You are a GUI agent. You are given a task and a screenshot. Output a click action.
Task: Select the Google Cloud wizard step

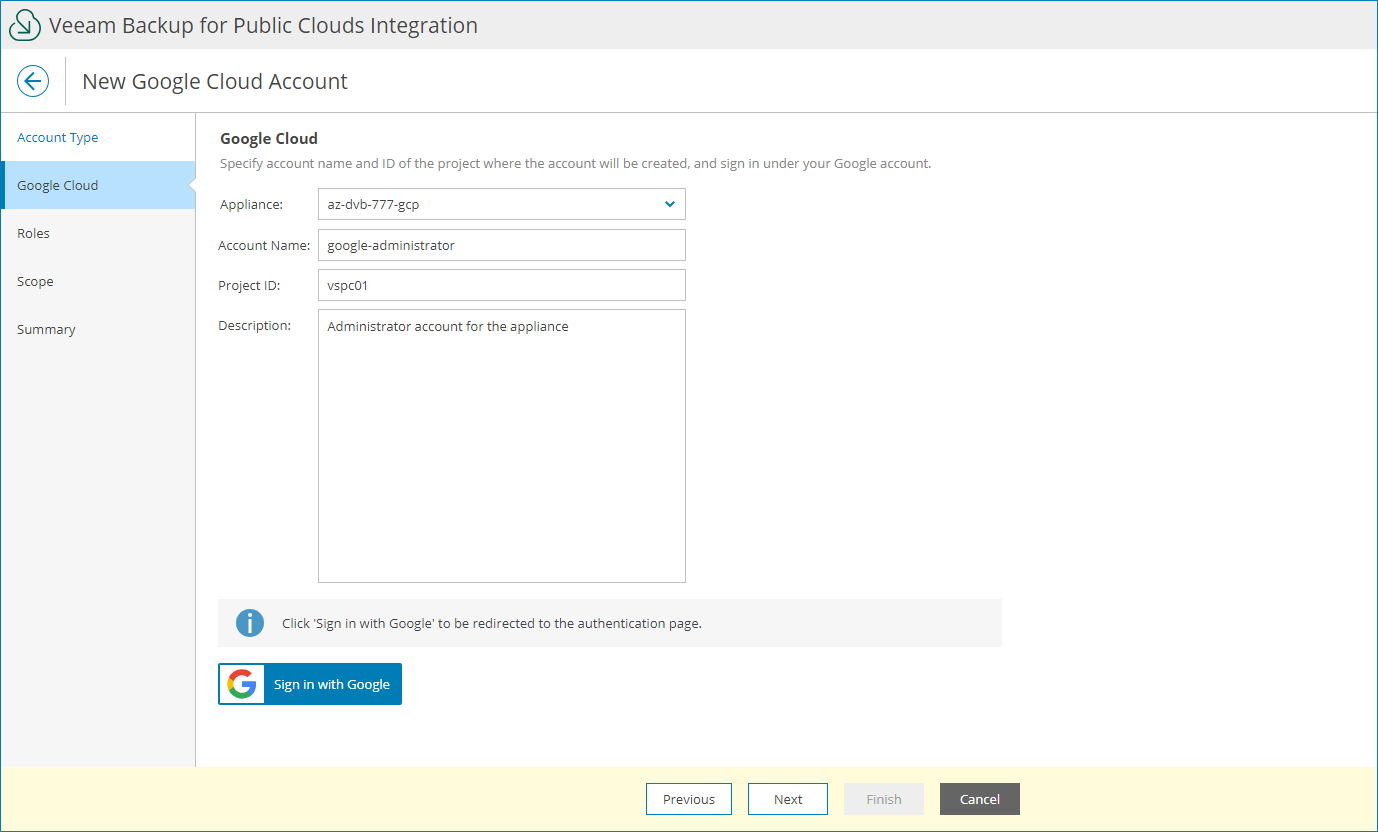pos(58,186)
